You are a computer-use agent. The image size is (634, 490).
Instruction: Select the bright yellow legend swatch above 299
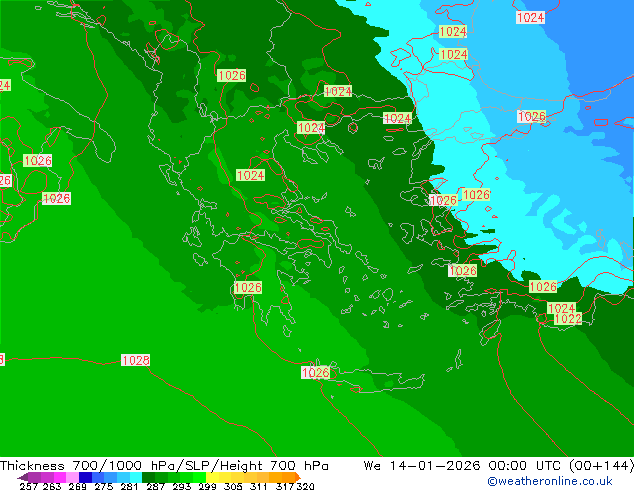(212, 477)
